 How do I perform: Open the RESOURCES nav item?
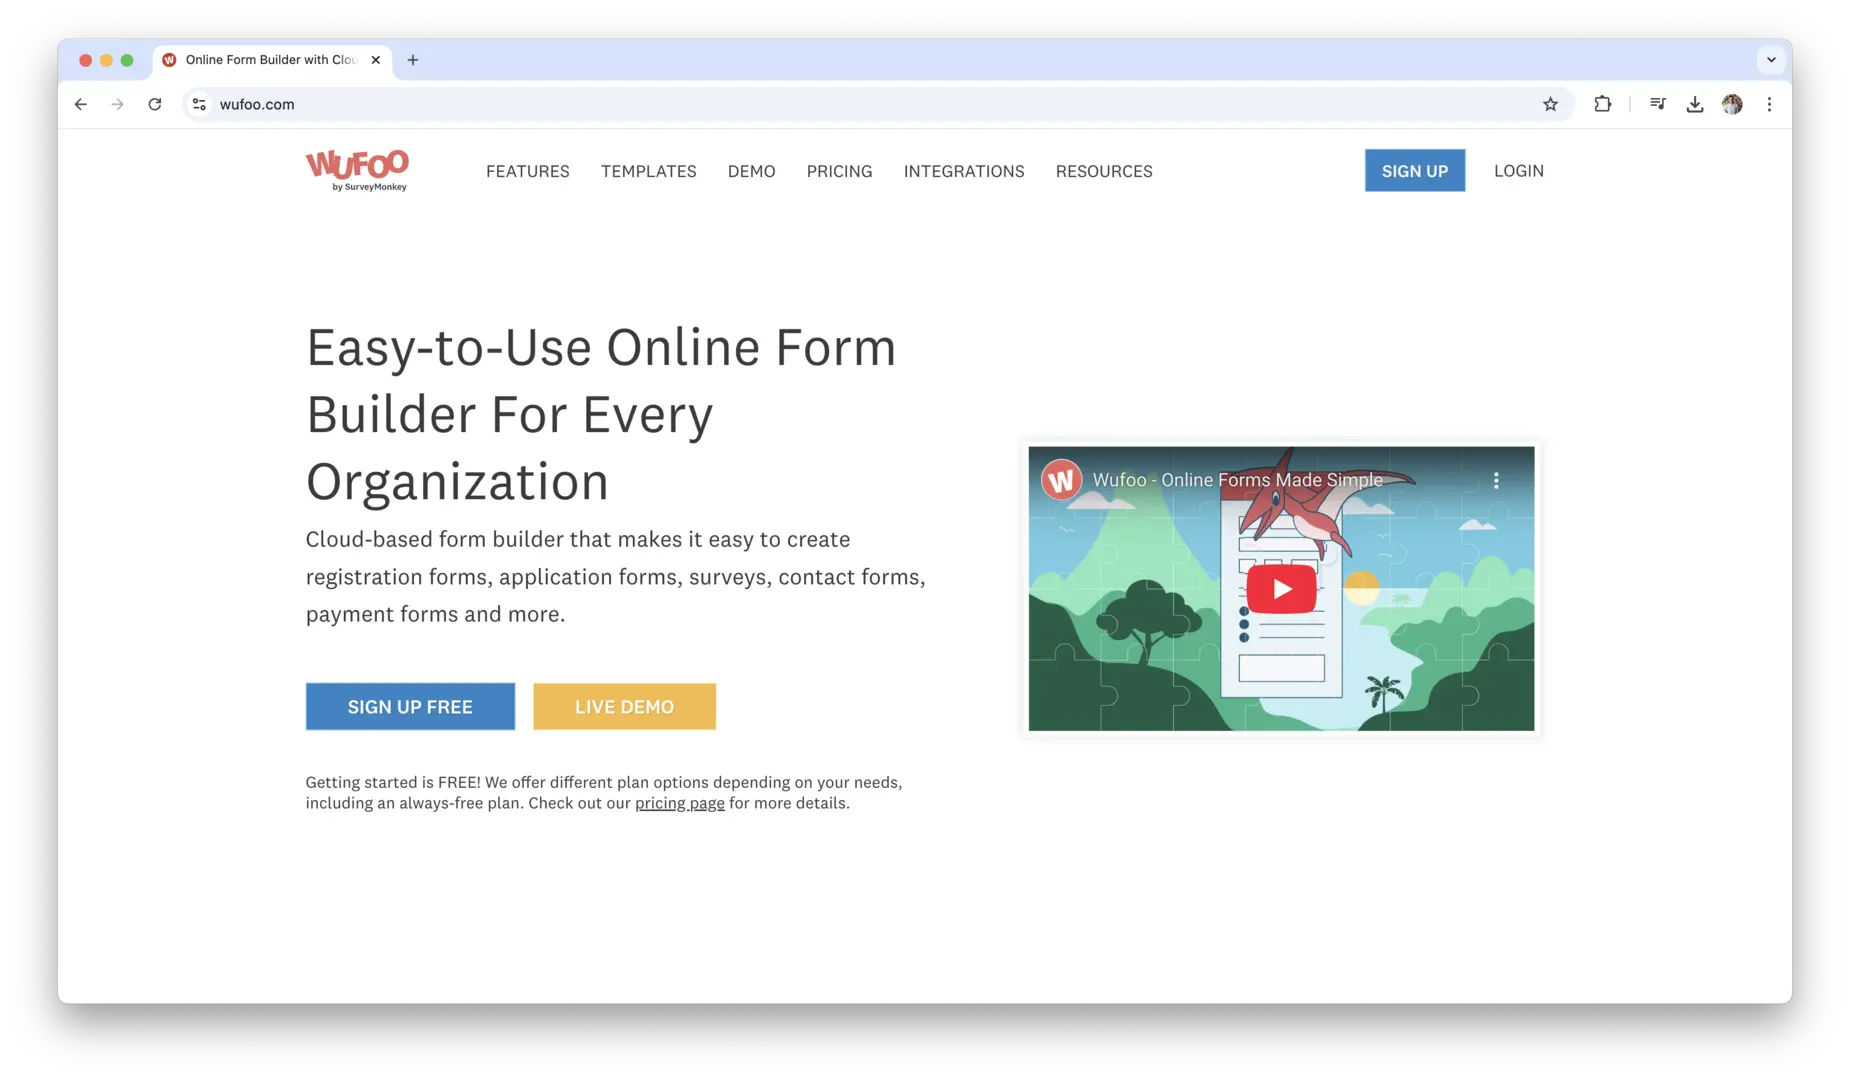click(x=1104, y=171)
